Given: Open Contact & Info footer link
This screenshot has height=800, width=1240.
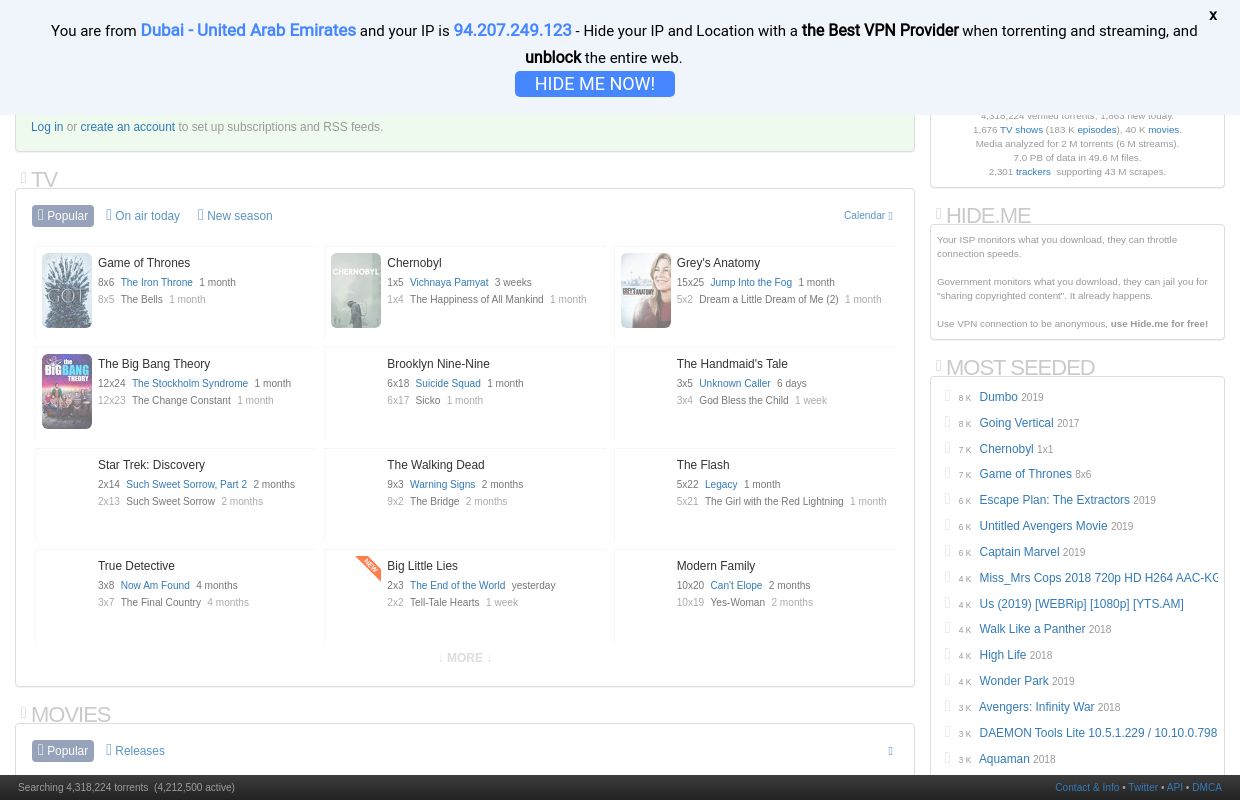Looking at the screenshot, I should tap(1087, 788).
